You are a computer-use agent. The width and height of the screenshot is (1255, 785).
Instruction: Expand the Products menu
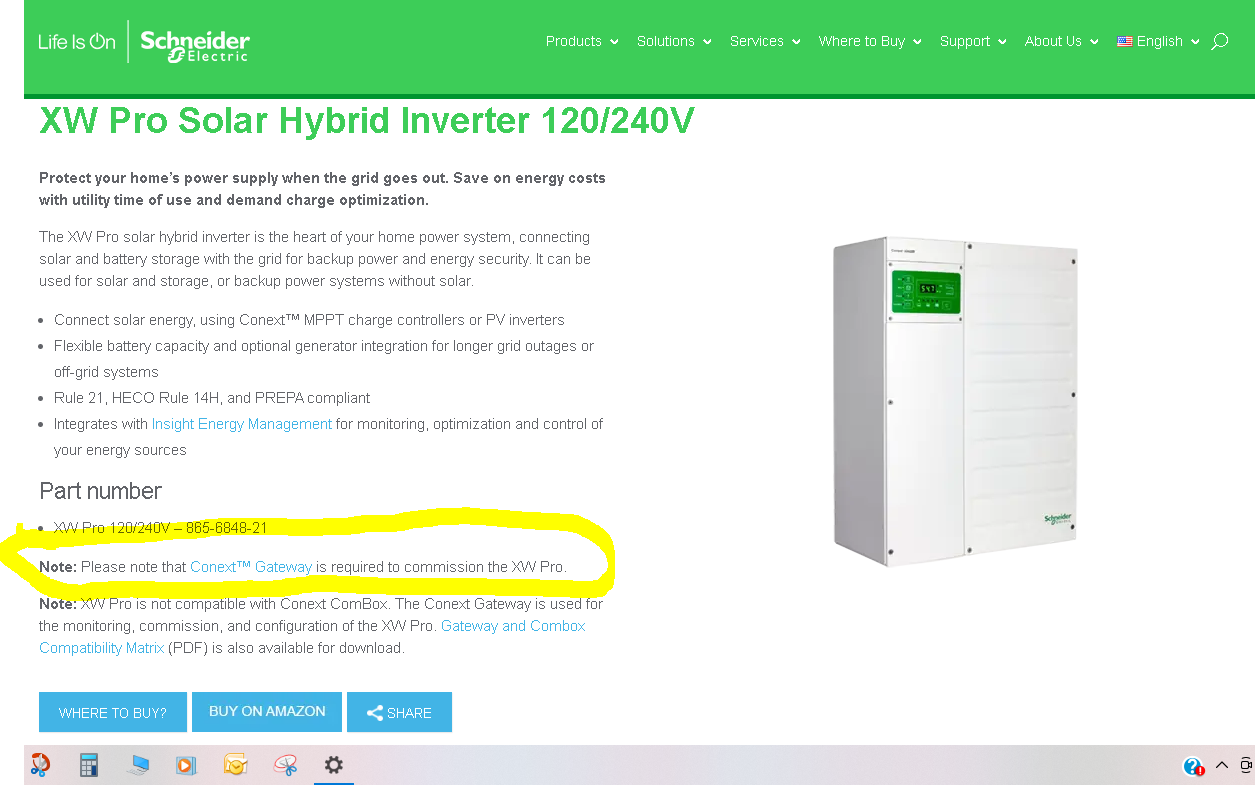582,41
